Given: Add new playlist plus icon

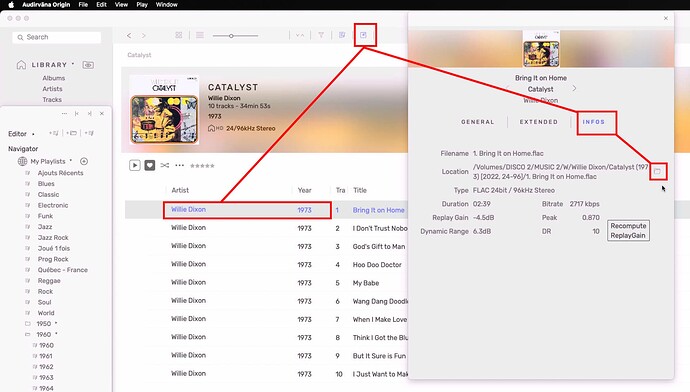Looking at the screenshot, I should coord(84,161).
